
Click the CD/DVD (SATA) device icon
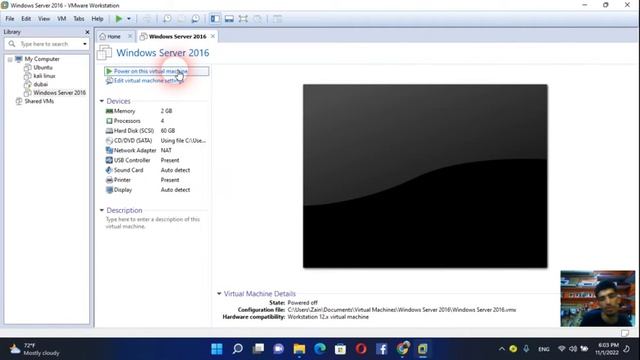pos(109,140)
